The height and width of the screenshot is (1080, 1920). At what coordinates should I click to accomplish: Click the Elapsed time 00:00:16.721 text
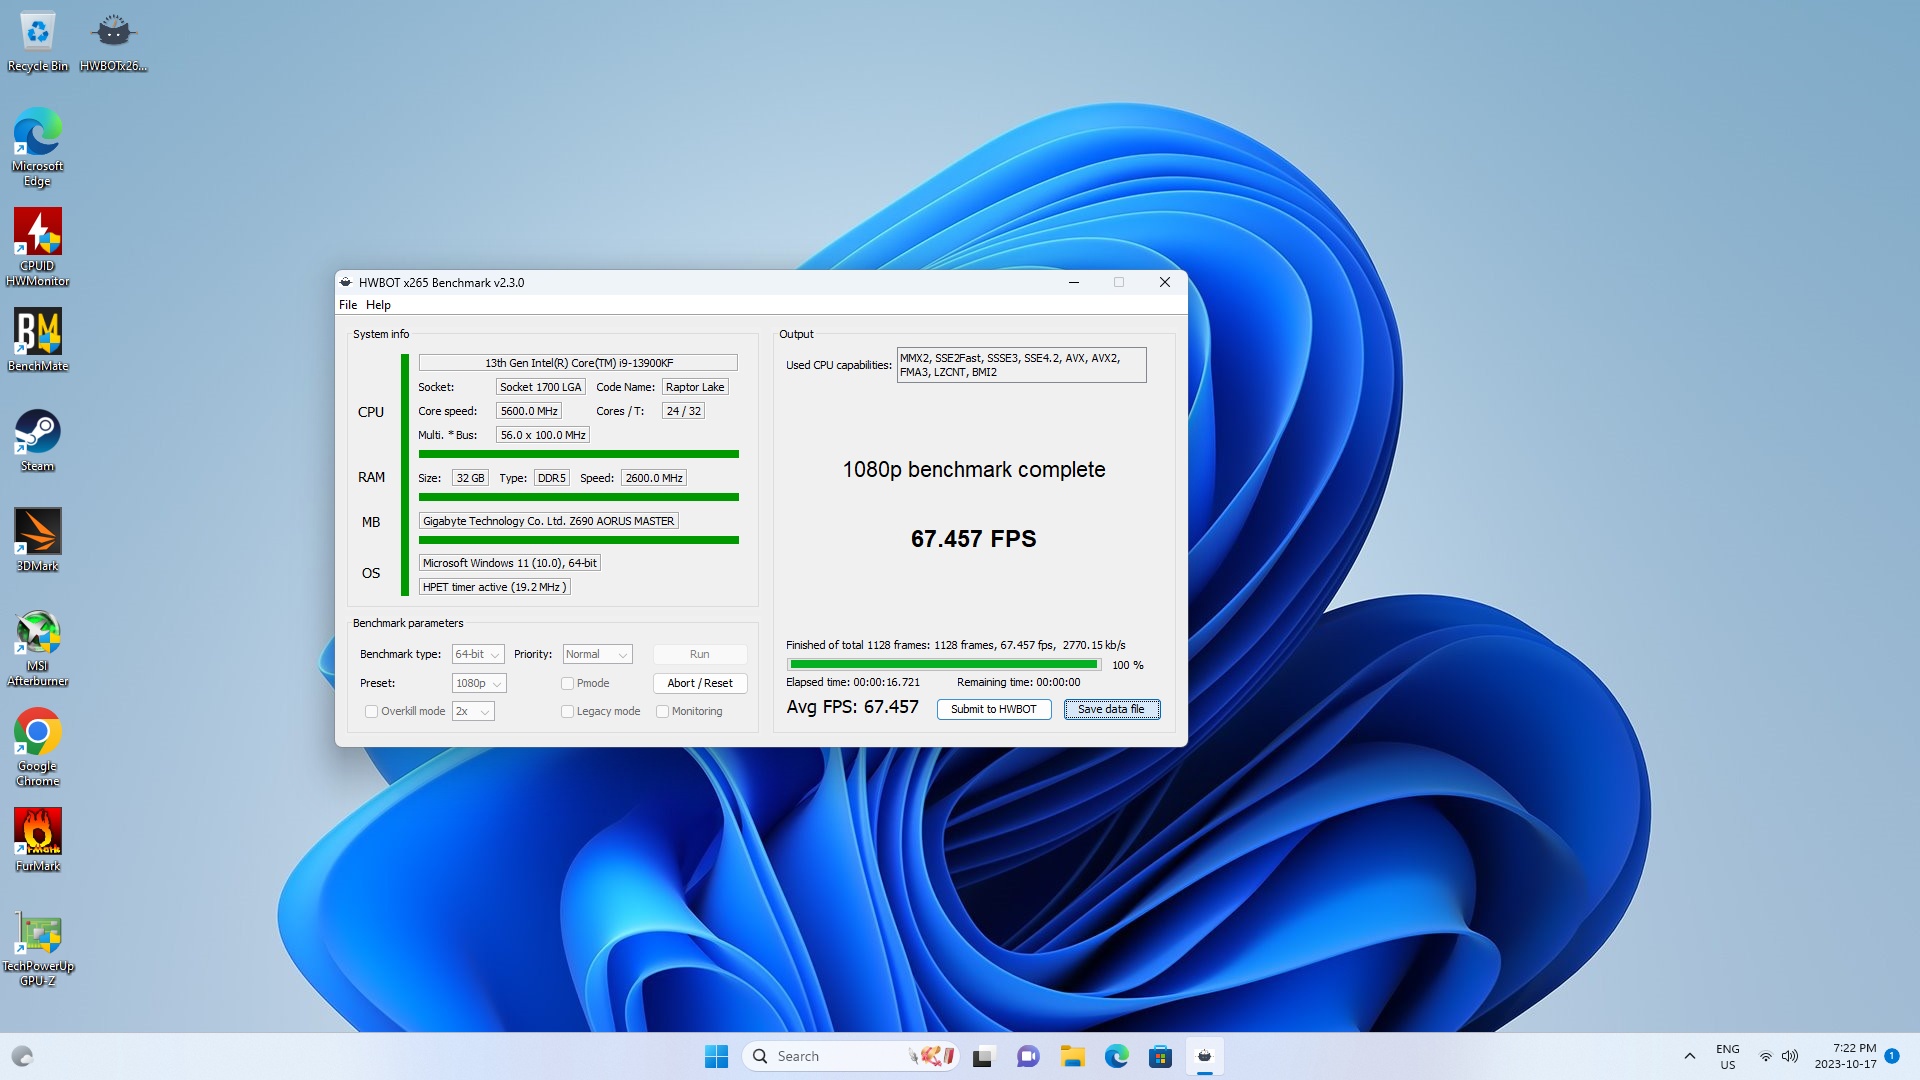coord(853,682)
